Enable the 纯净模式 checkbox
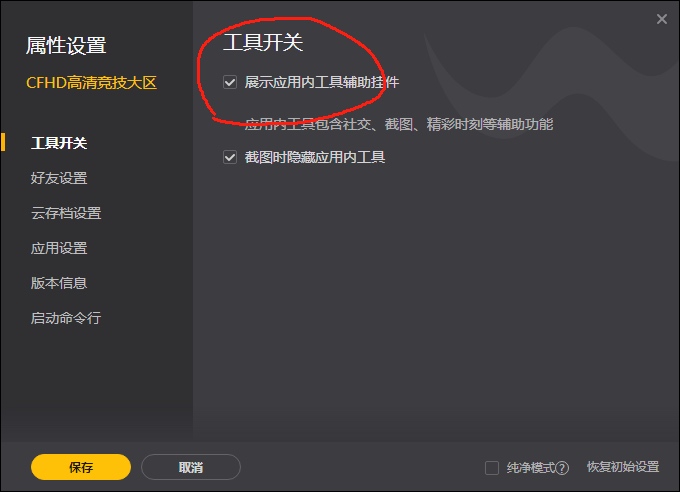The width and height of the screenshot is (680, 492). tap(492, 468)
